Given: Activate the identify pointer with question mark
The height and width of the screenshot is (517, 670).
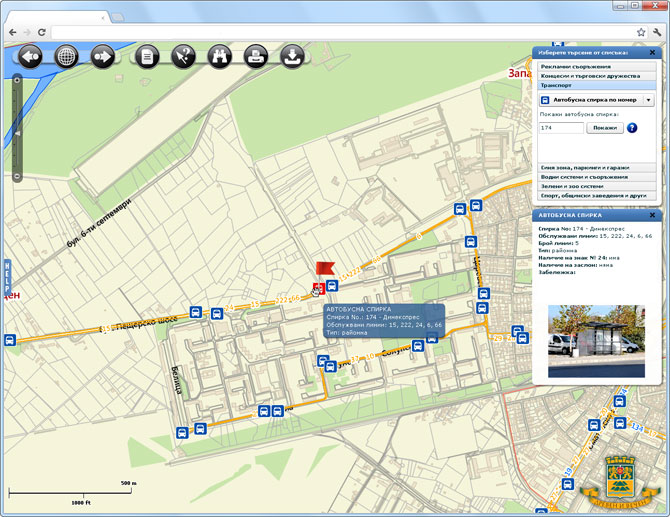Looking at the screenshot, I should (x=184, y=56).
